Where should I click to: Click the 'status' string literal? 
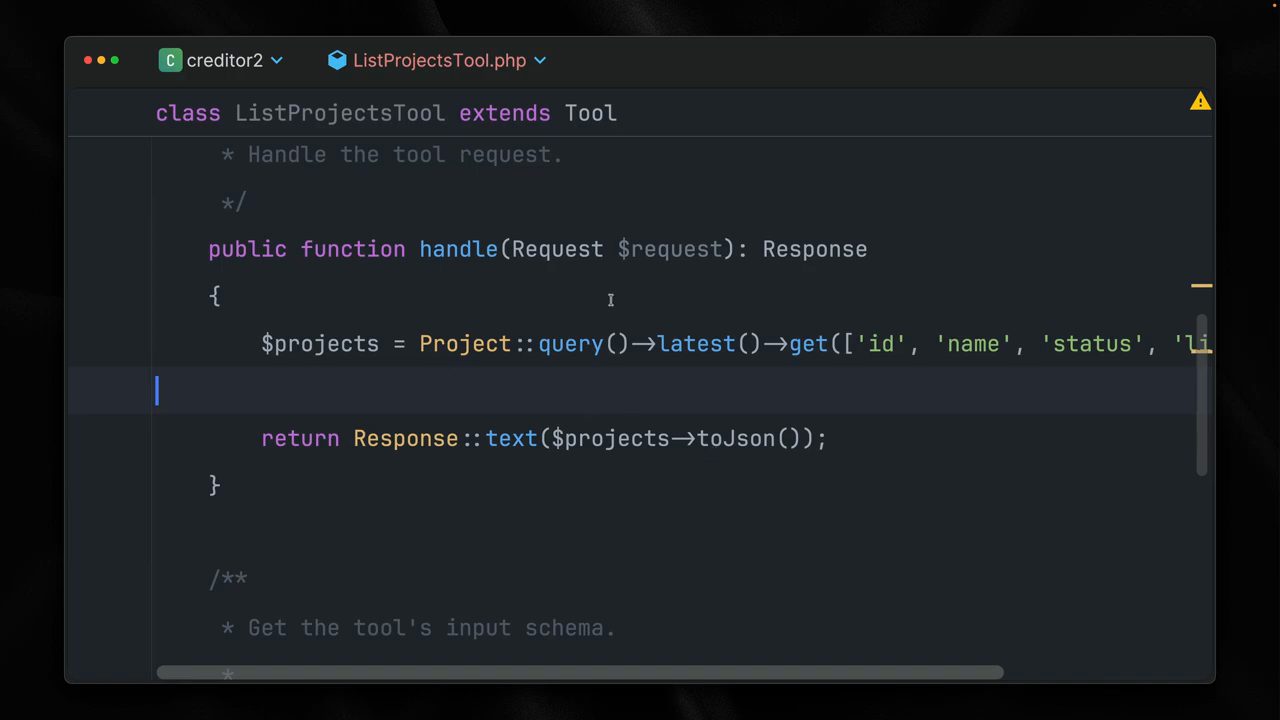tap(1092, 344)
